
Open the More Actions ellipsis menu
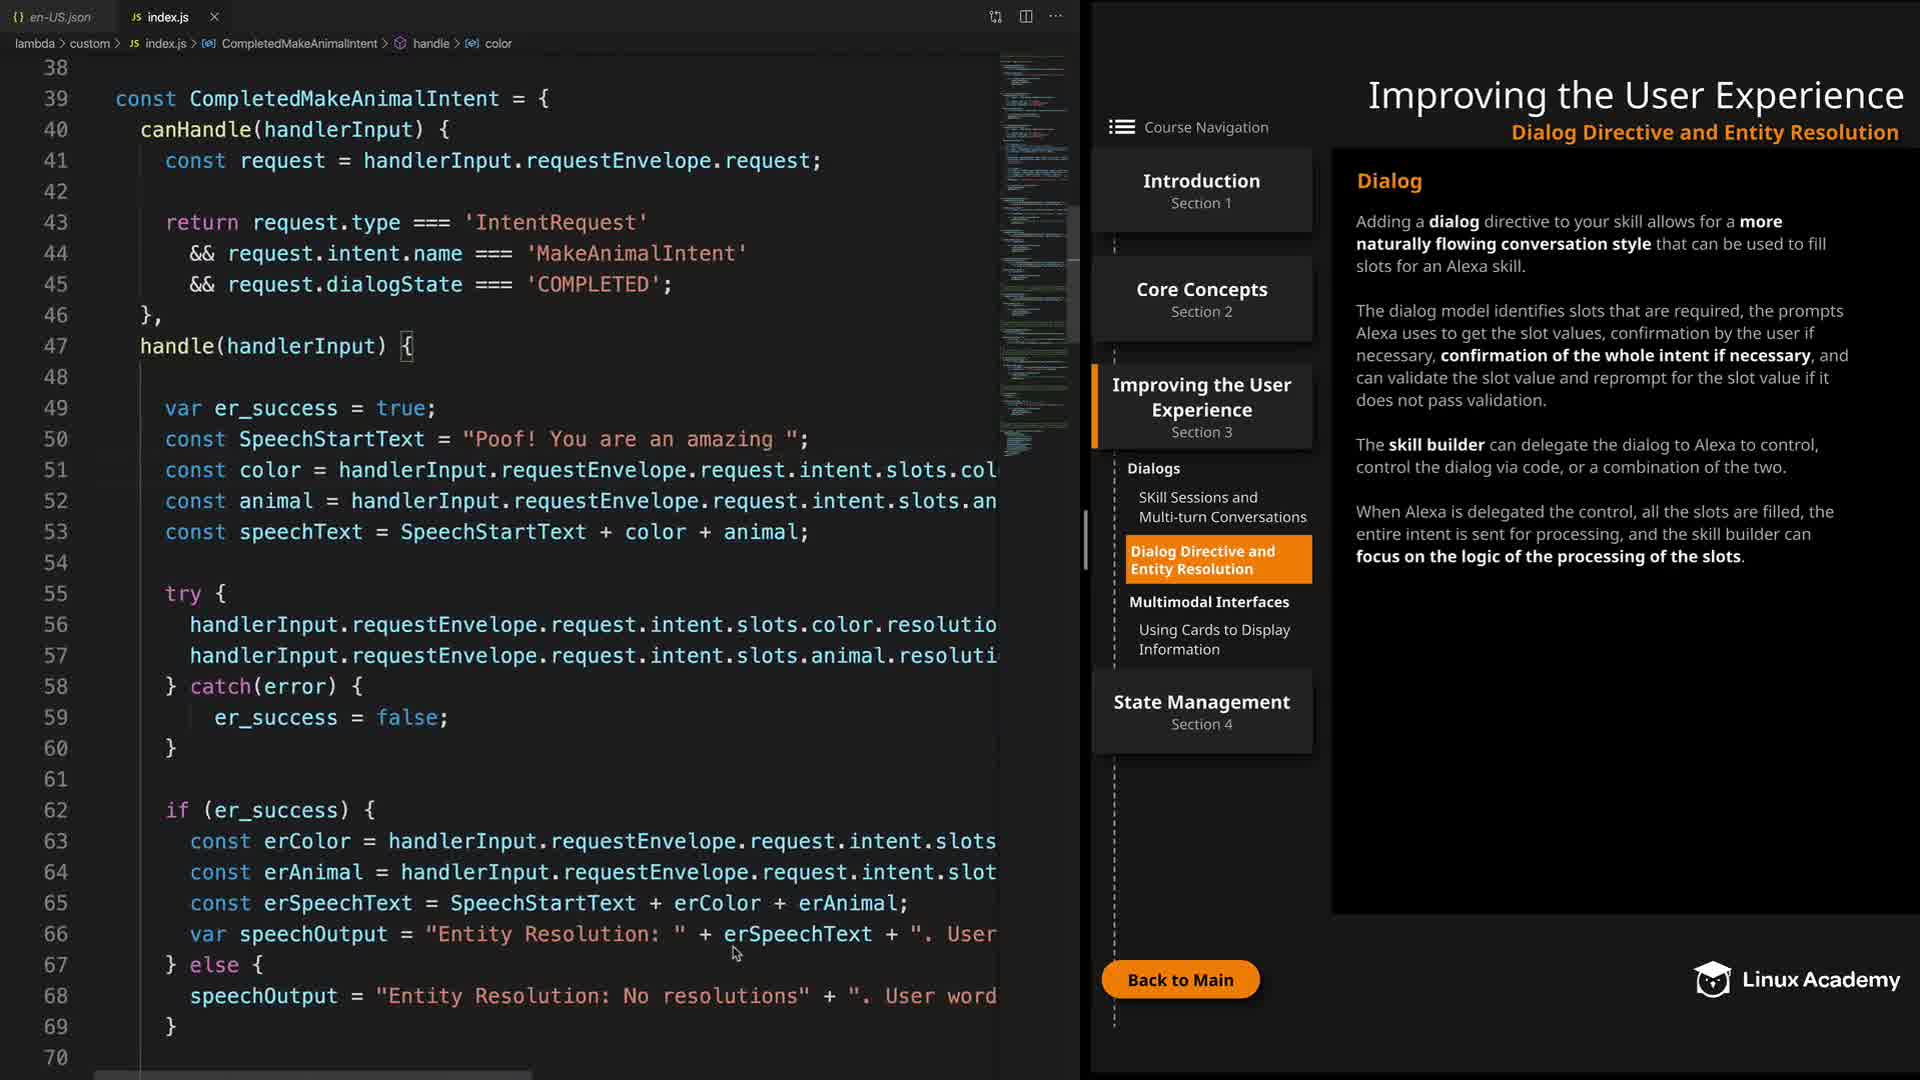1056,16
